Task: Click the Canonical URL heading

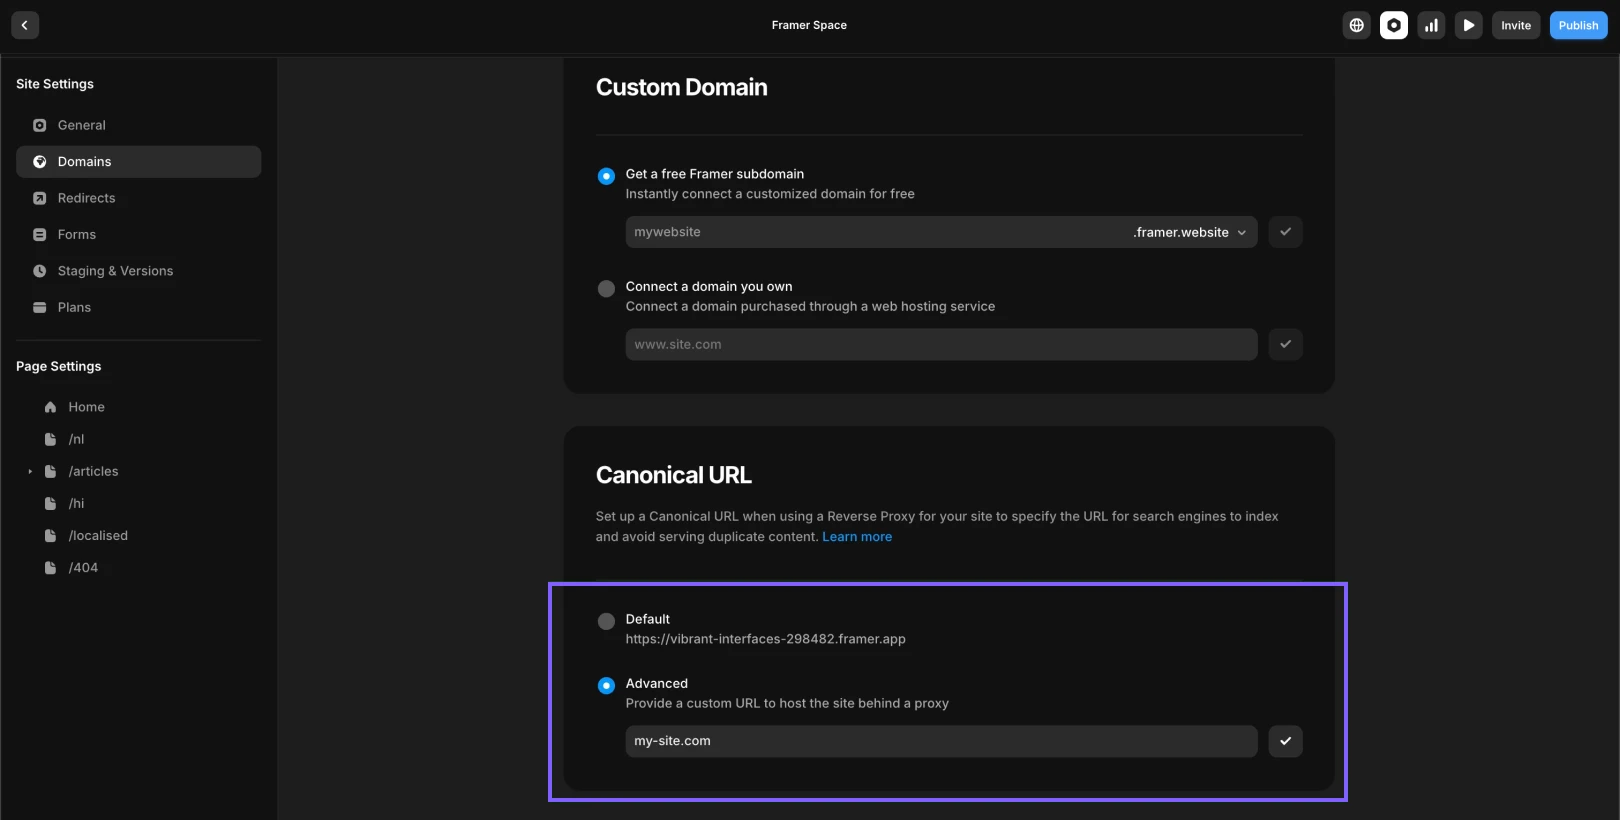Action: (x=674, y=475)
